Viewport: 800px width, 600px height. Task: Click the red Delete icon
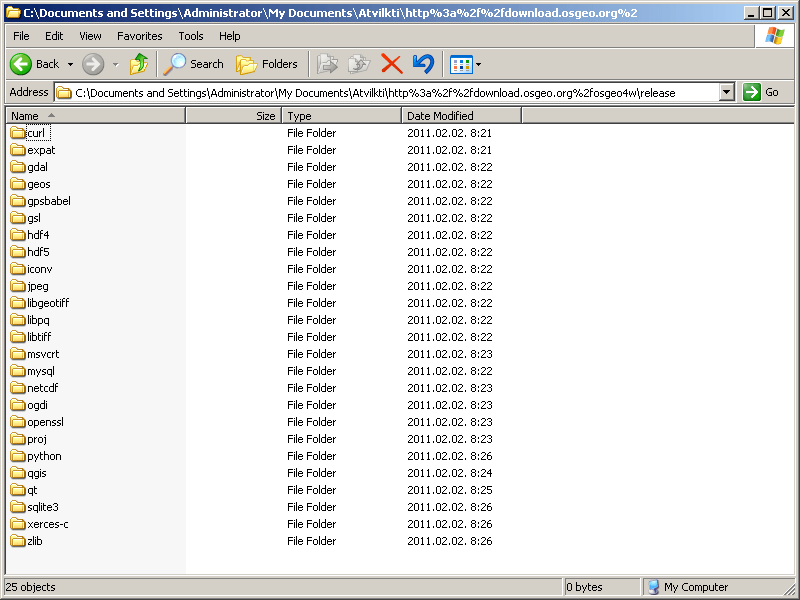[391, 64]
